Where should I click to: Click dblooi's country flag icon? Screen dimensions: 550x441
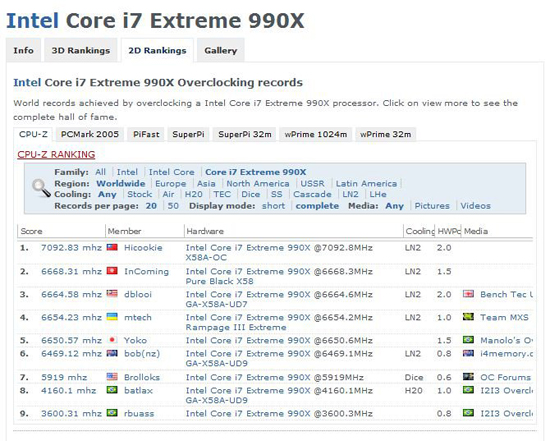pos(112,294)
